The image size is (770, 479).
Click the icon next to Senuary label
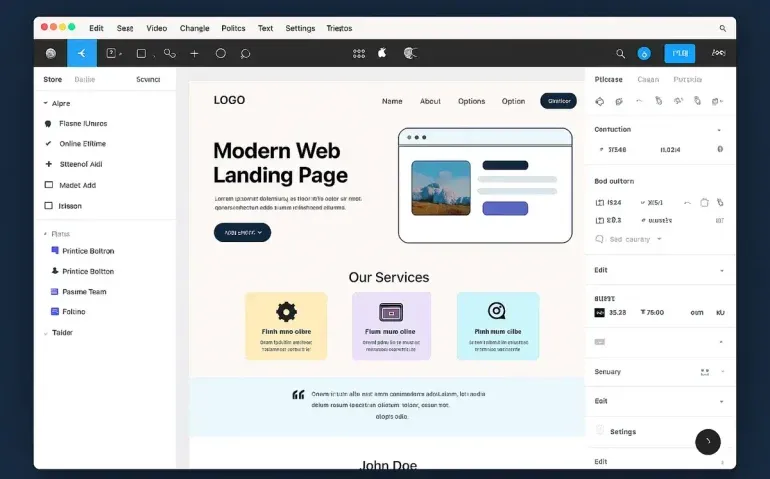705,372
